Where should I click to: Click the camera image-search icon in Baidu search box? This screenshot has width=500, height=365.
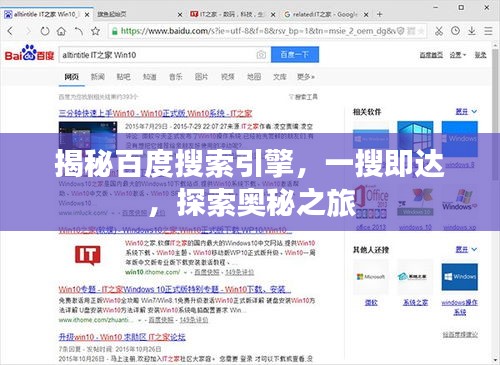[x=261, y=55]
